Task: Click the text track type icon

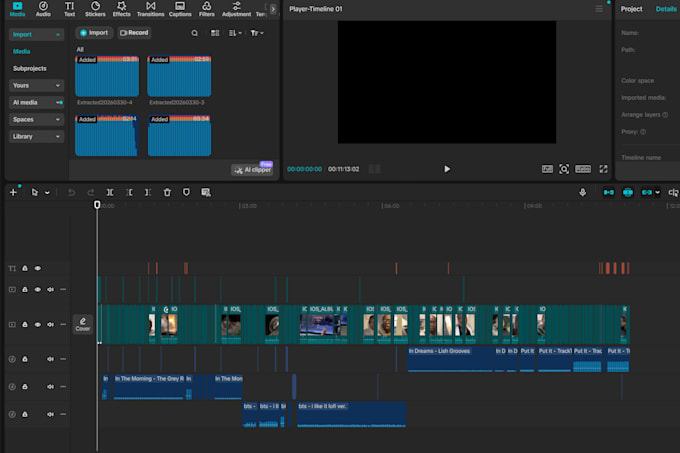Action: point(12,268)
